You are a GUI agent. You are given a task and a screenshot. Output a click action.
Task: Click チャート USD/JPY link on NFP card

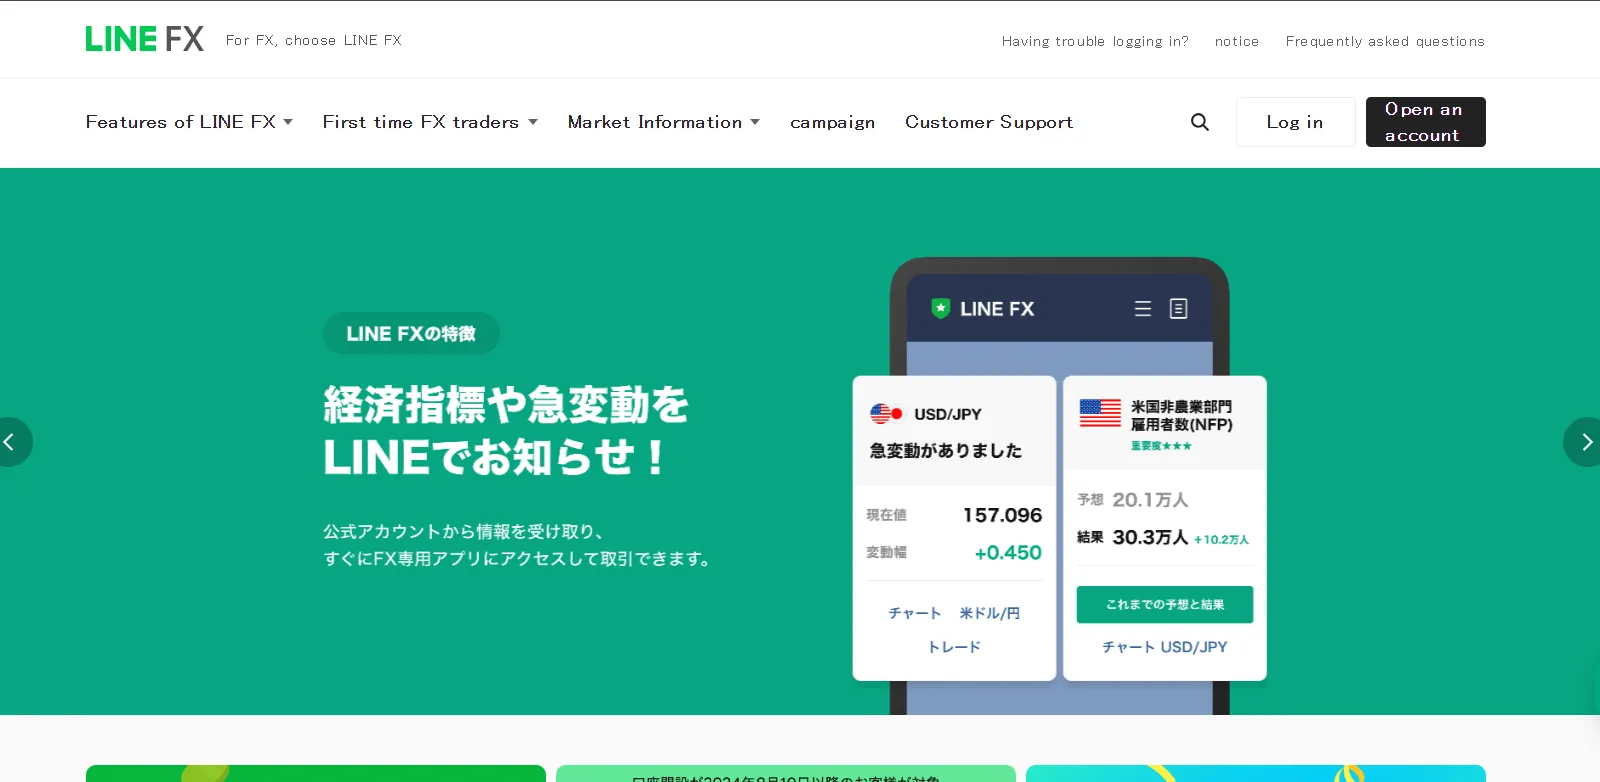pos(1165,647)
